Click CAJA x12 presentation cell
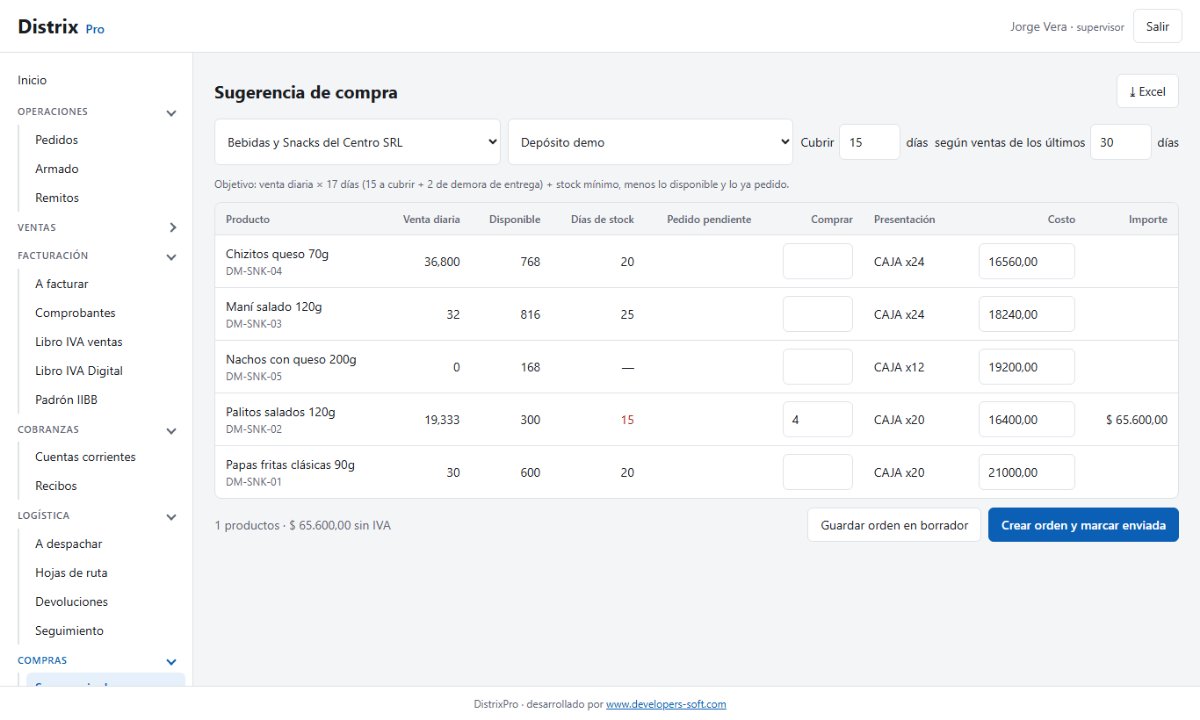This screenshot has width=1200, height=720. [x=899, y=367]
